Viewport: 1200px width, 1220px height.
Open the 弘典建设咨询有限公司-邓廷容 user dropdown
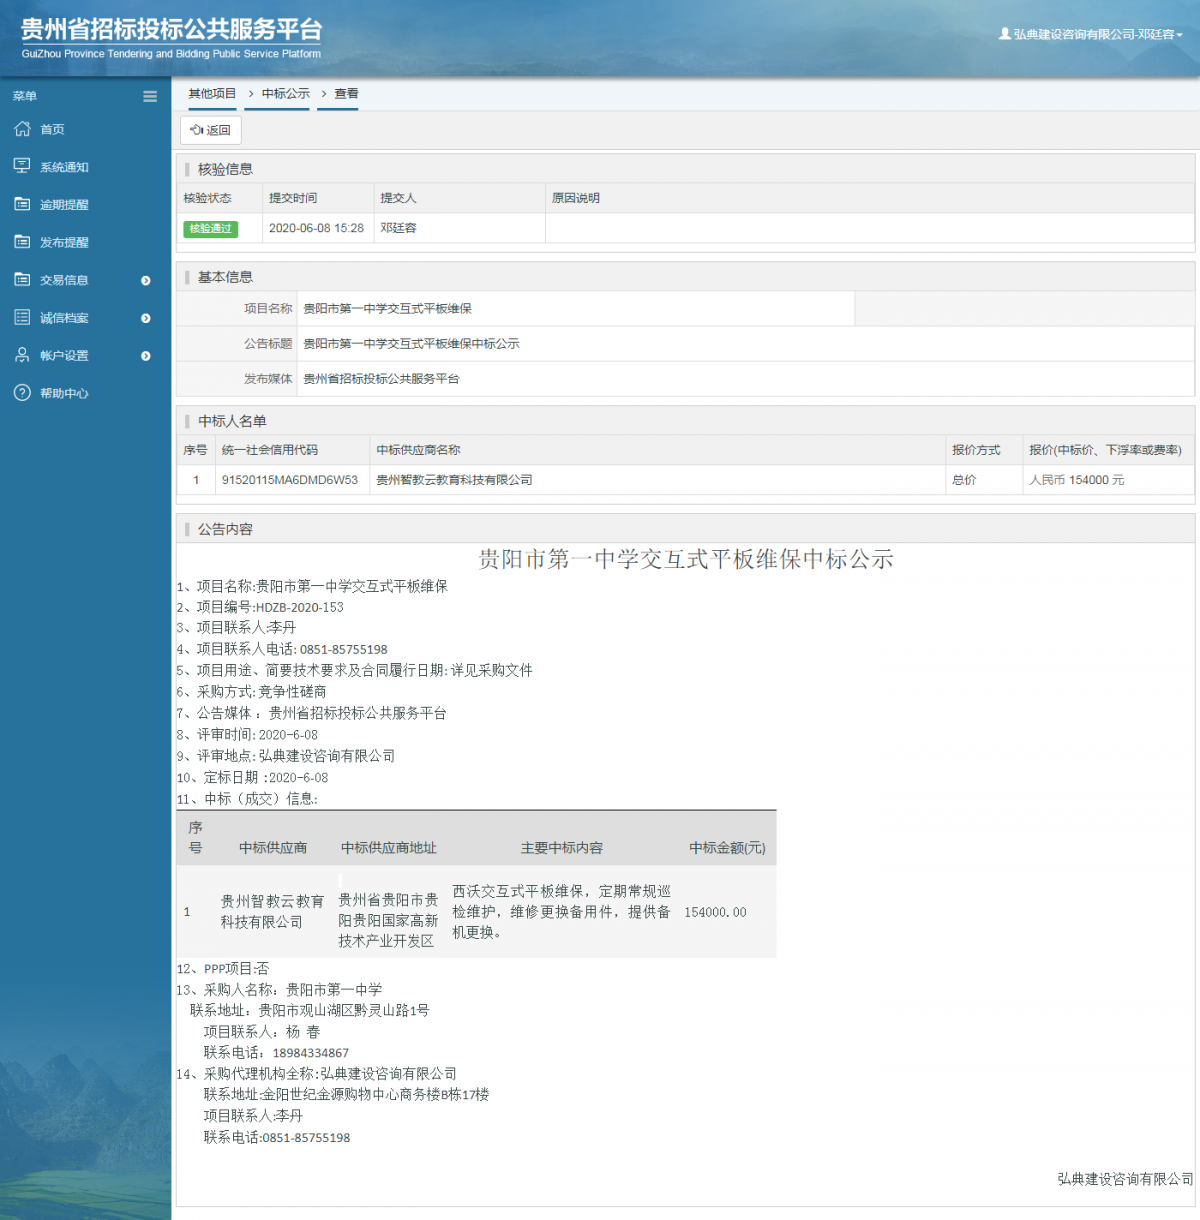click(1090, 34)
